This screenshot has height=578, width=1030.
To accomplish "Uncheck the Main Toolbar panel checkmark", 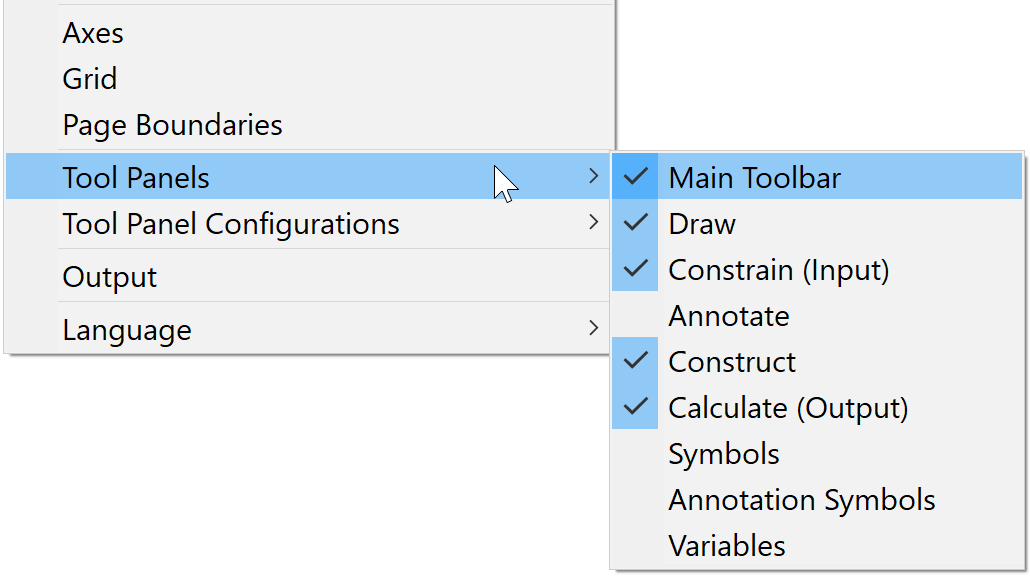I will pos(635,177).
